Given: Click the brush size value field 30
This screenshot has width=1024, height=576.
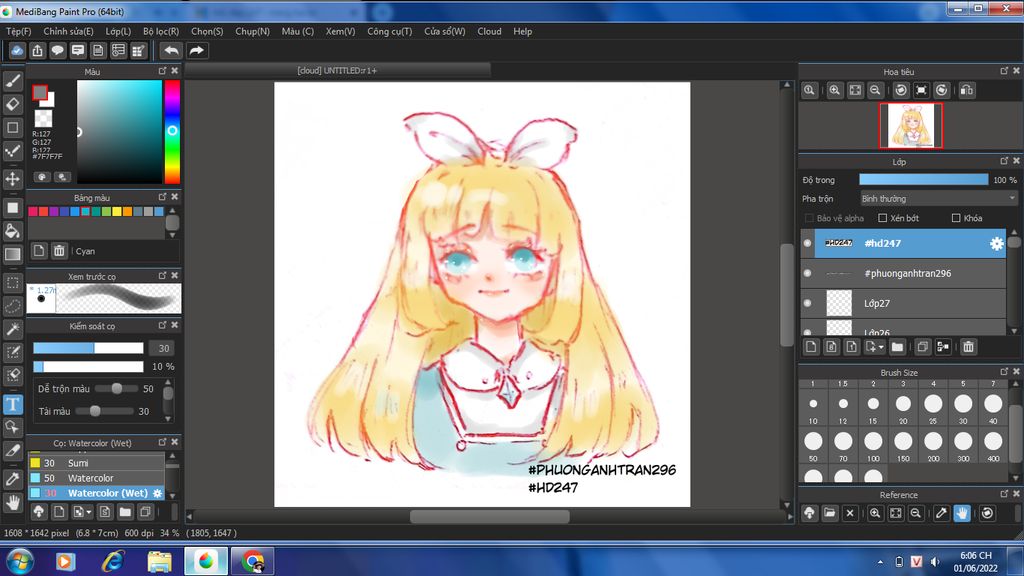Looking at the screenshot, I should 163,348.
